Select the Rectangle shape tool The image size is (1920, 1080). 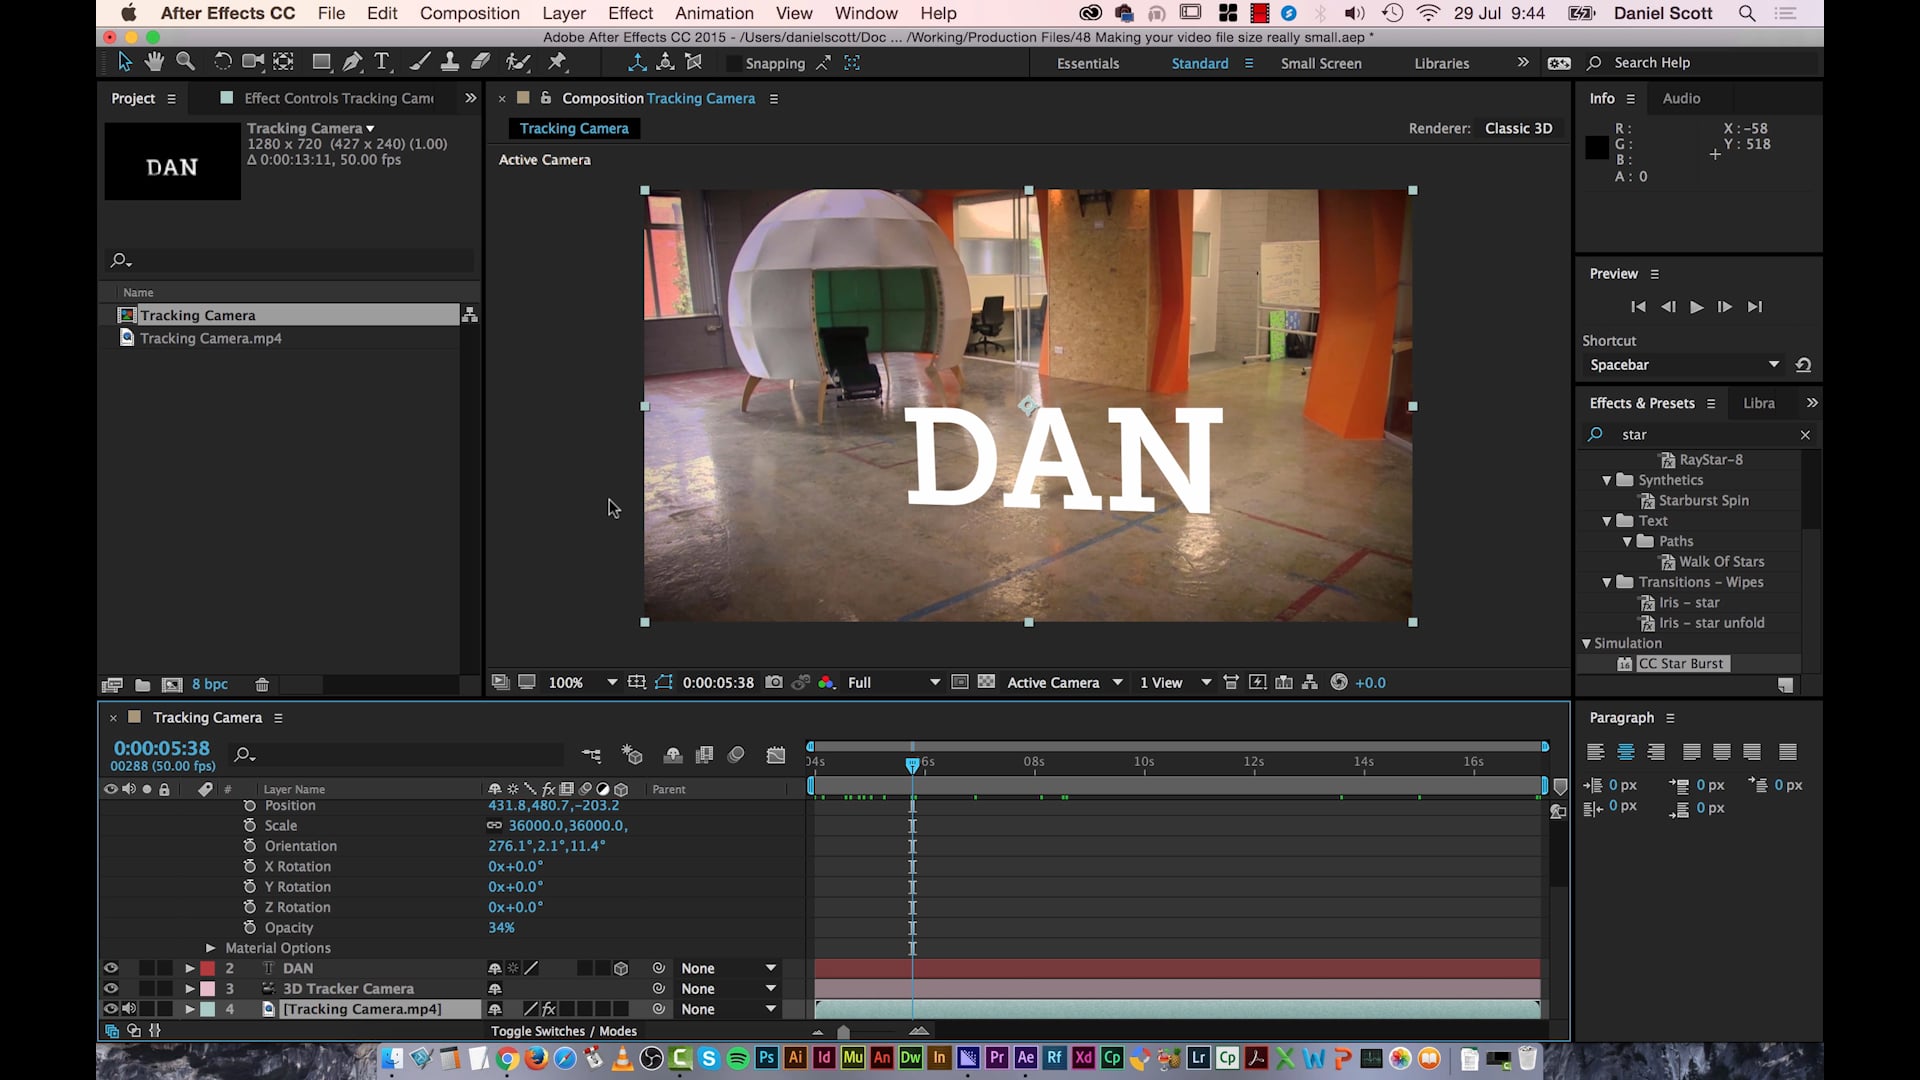point(322,62)
